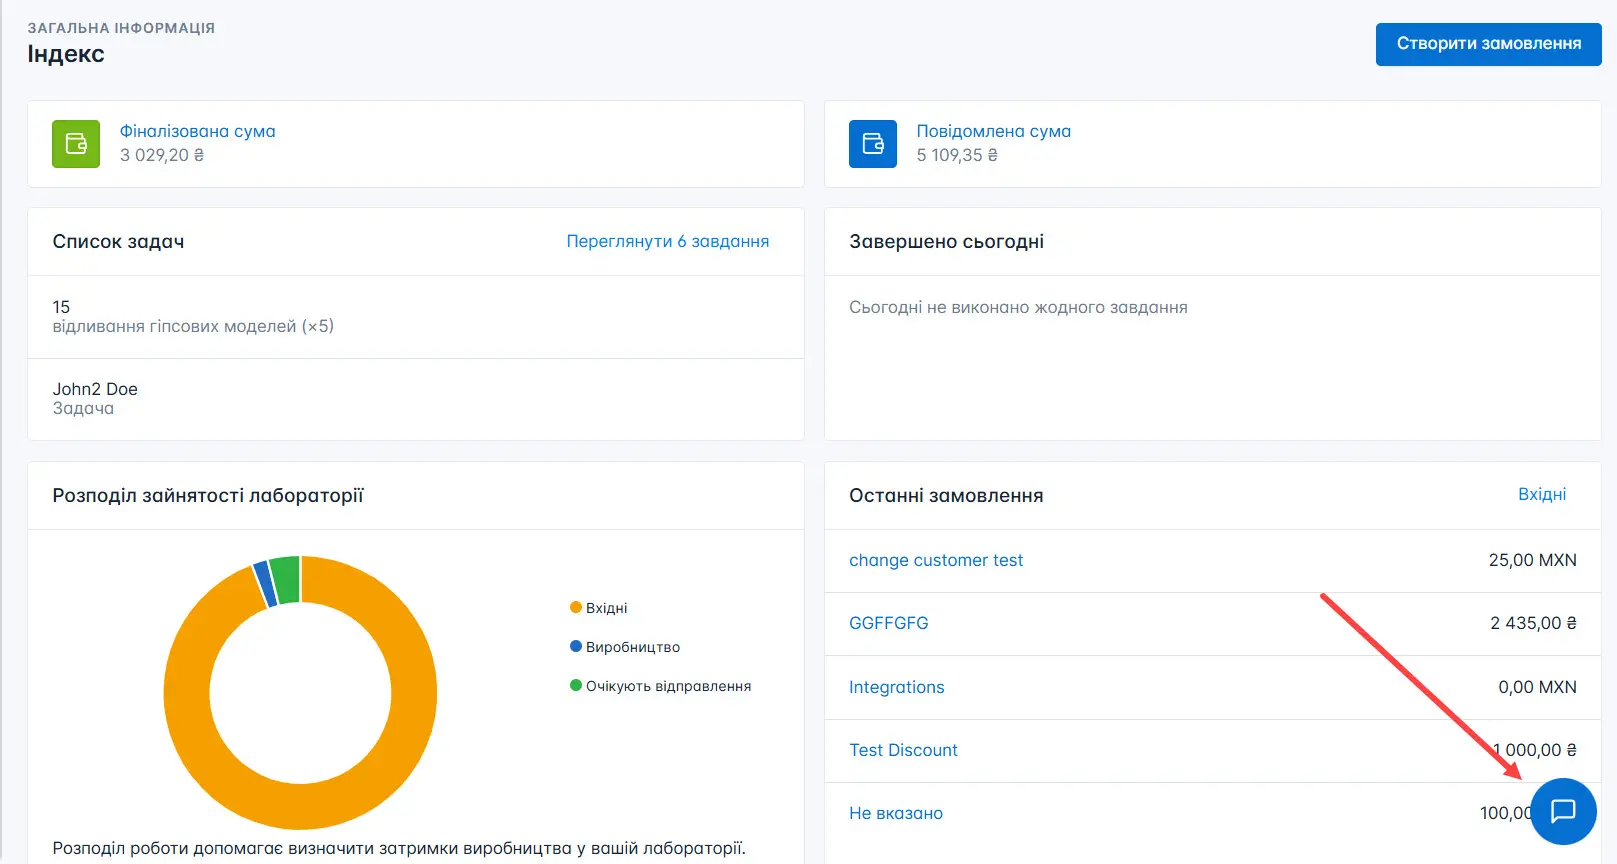This screenshot has height=864, width=1617.
Task: Select the task відливання гіпсових моделей
Action: pos(193,317)
